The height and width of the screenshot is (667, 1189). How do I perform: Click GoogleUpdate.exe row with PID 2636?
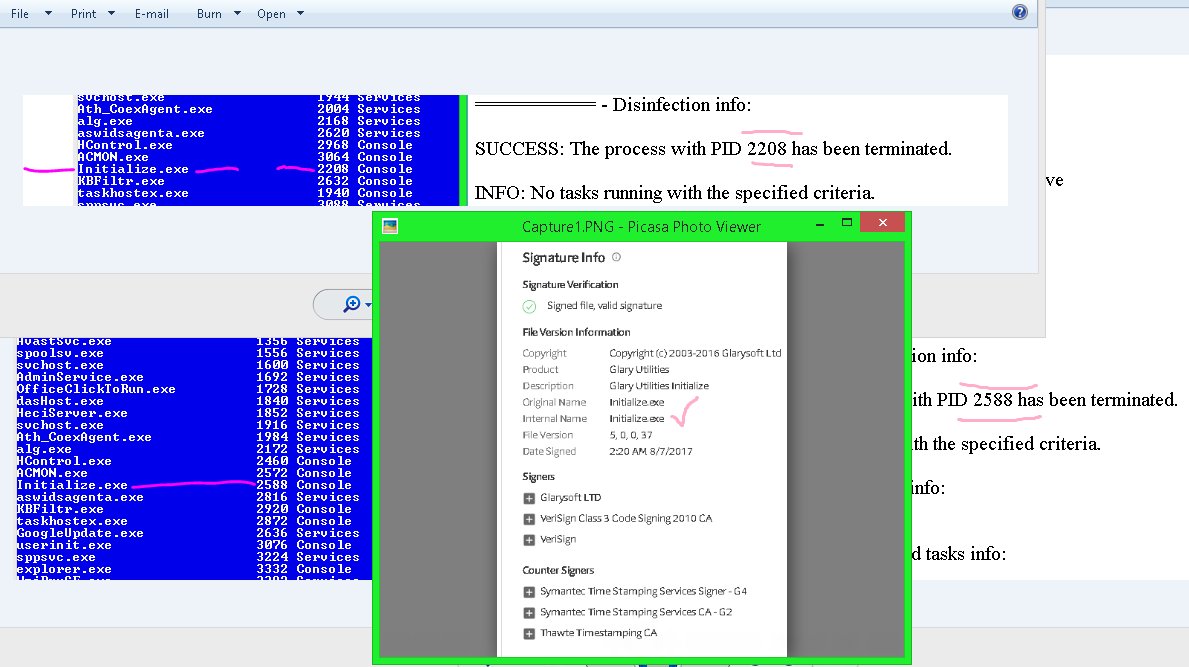188,534
